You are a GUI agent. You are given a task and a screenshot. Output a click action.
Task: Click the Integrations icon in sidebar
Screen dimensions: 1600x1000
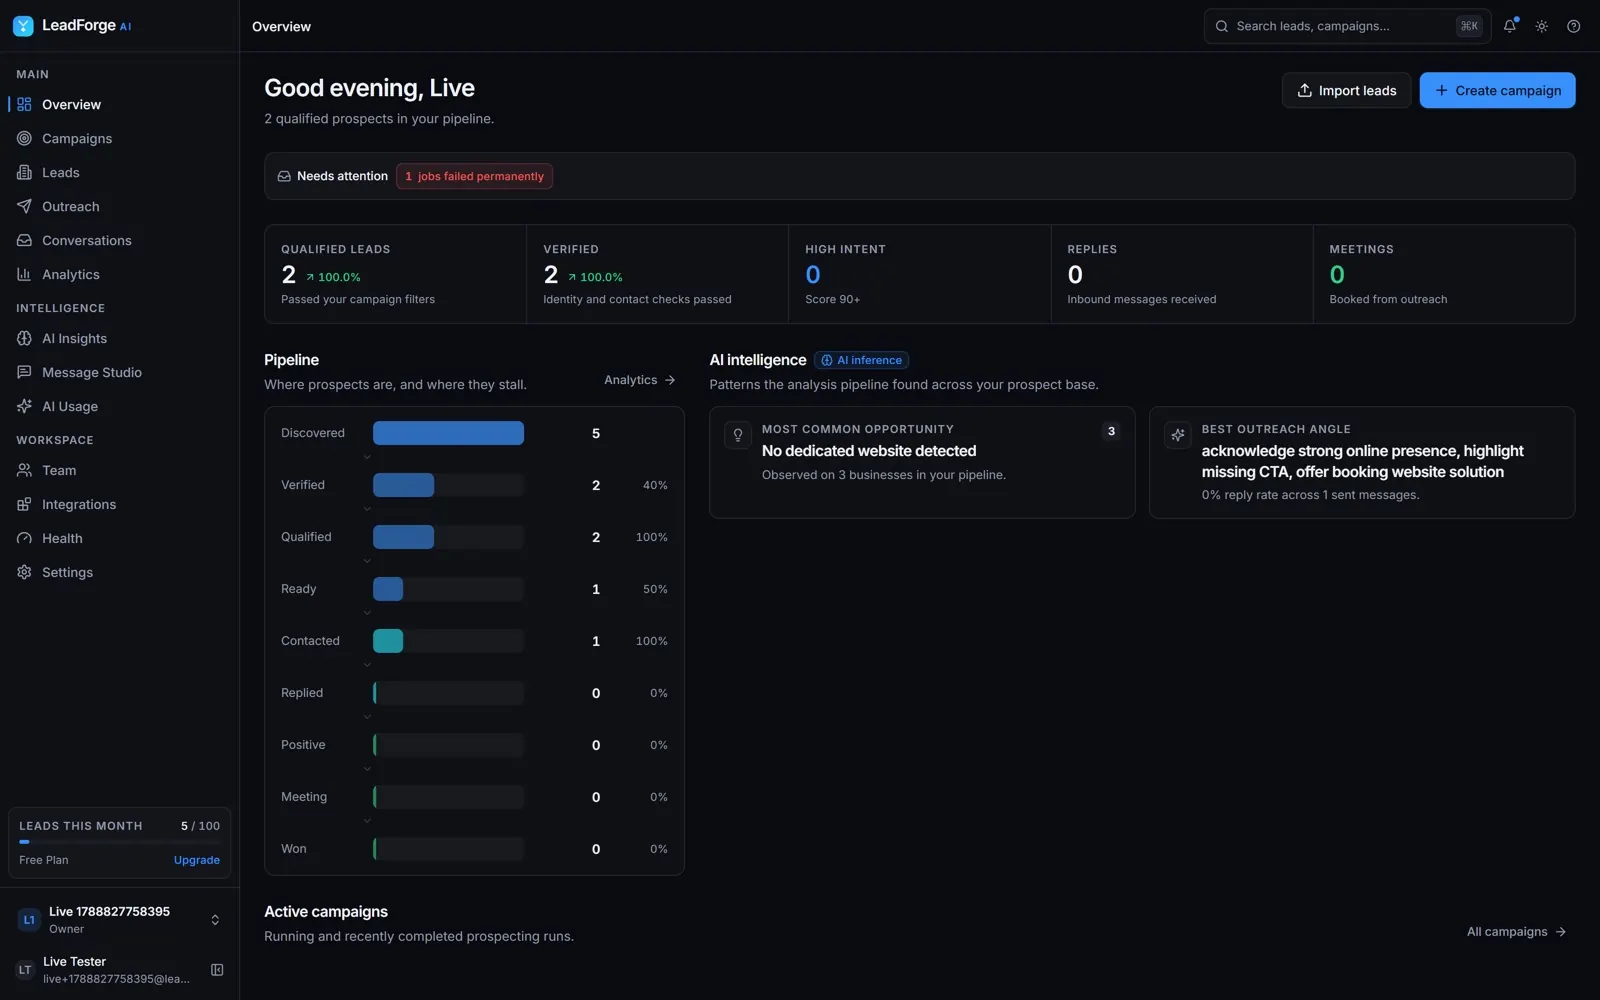pos(24,504)
